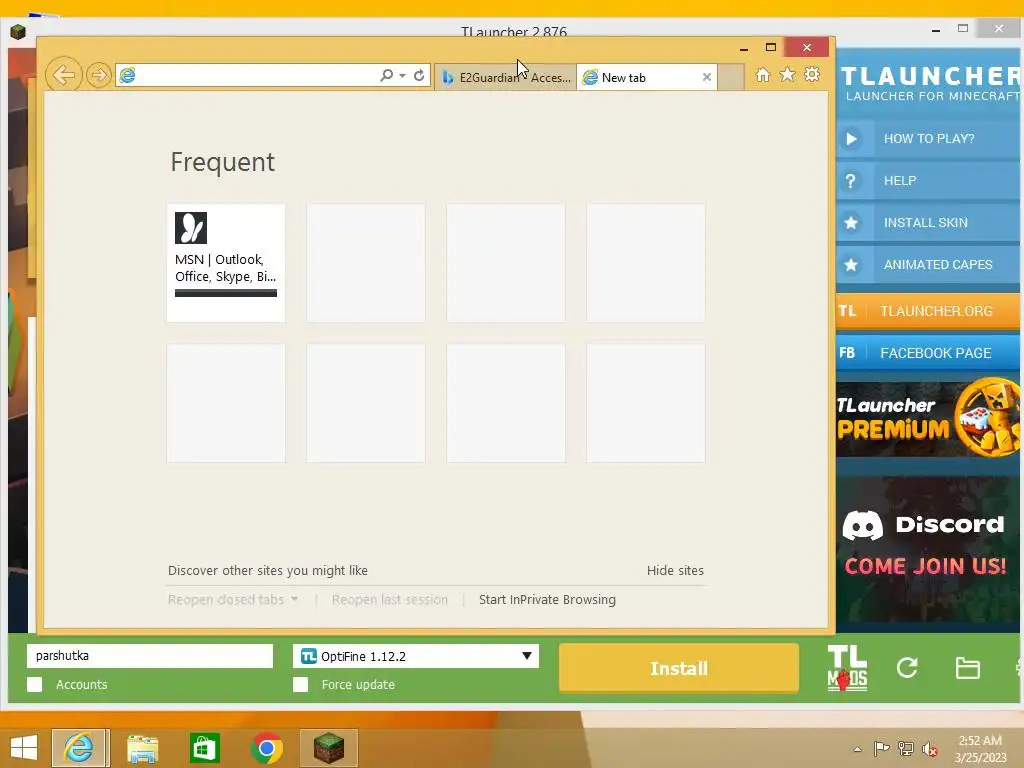Screen dimensions: 1024x768
Task: Launch Google Chrome from the taskbar
Action: tap(266, 748)
